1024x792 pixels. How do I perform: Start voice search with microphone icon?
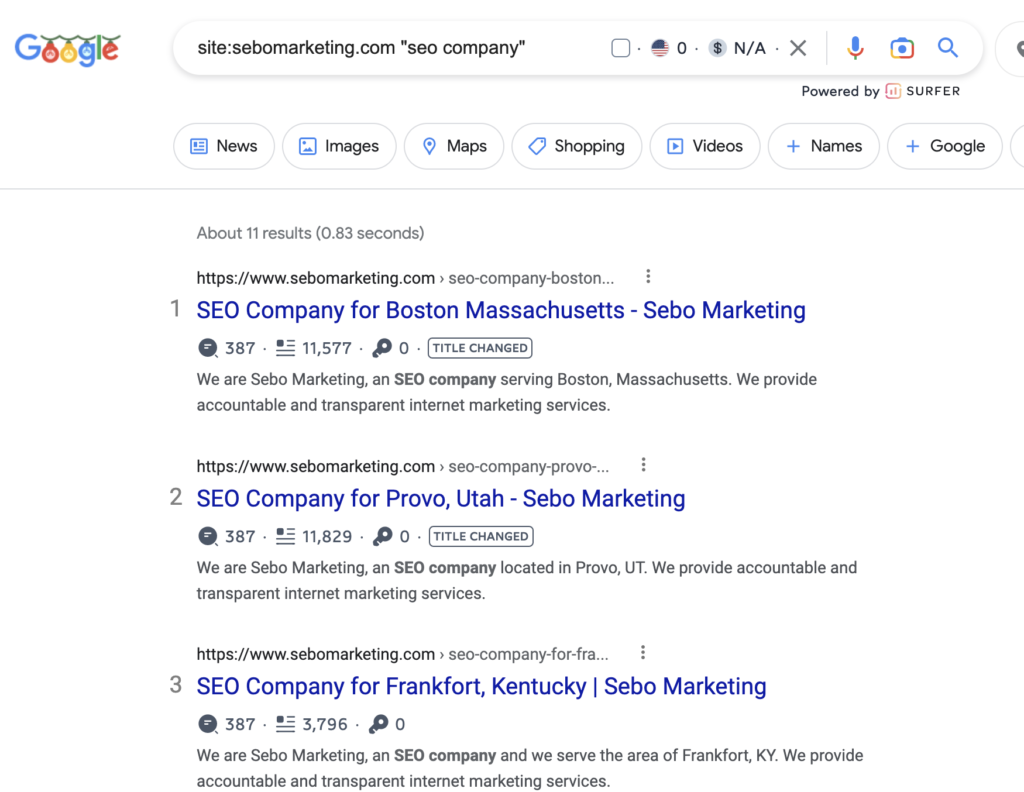click(855, 48)
